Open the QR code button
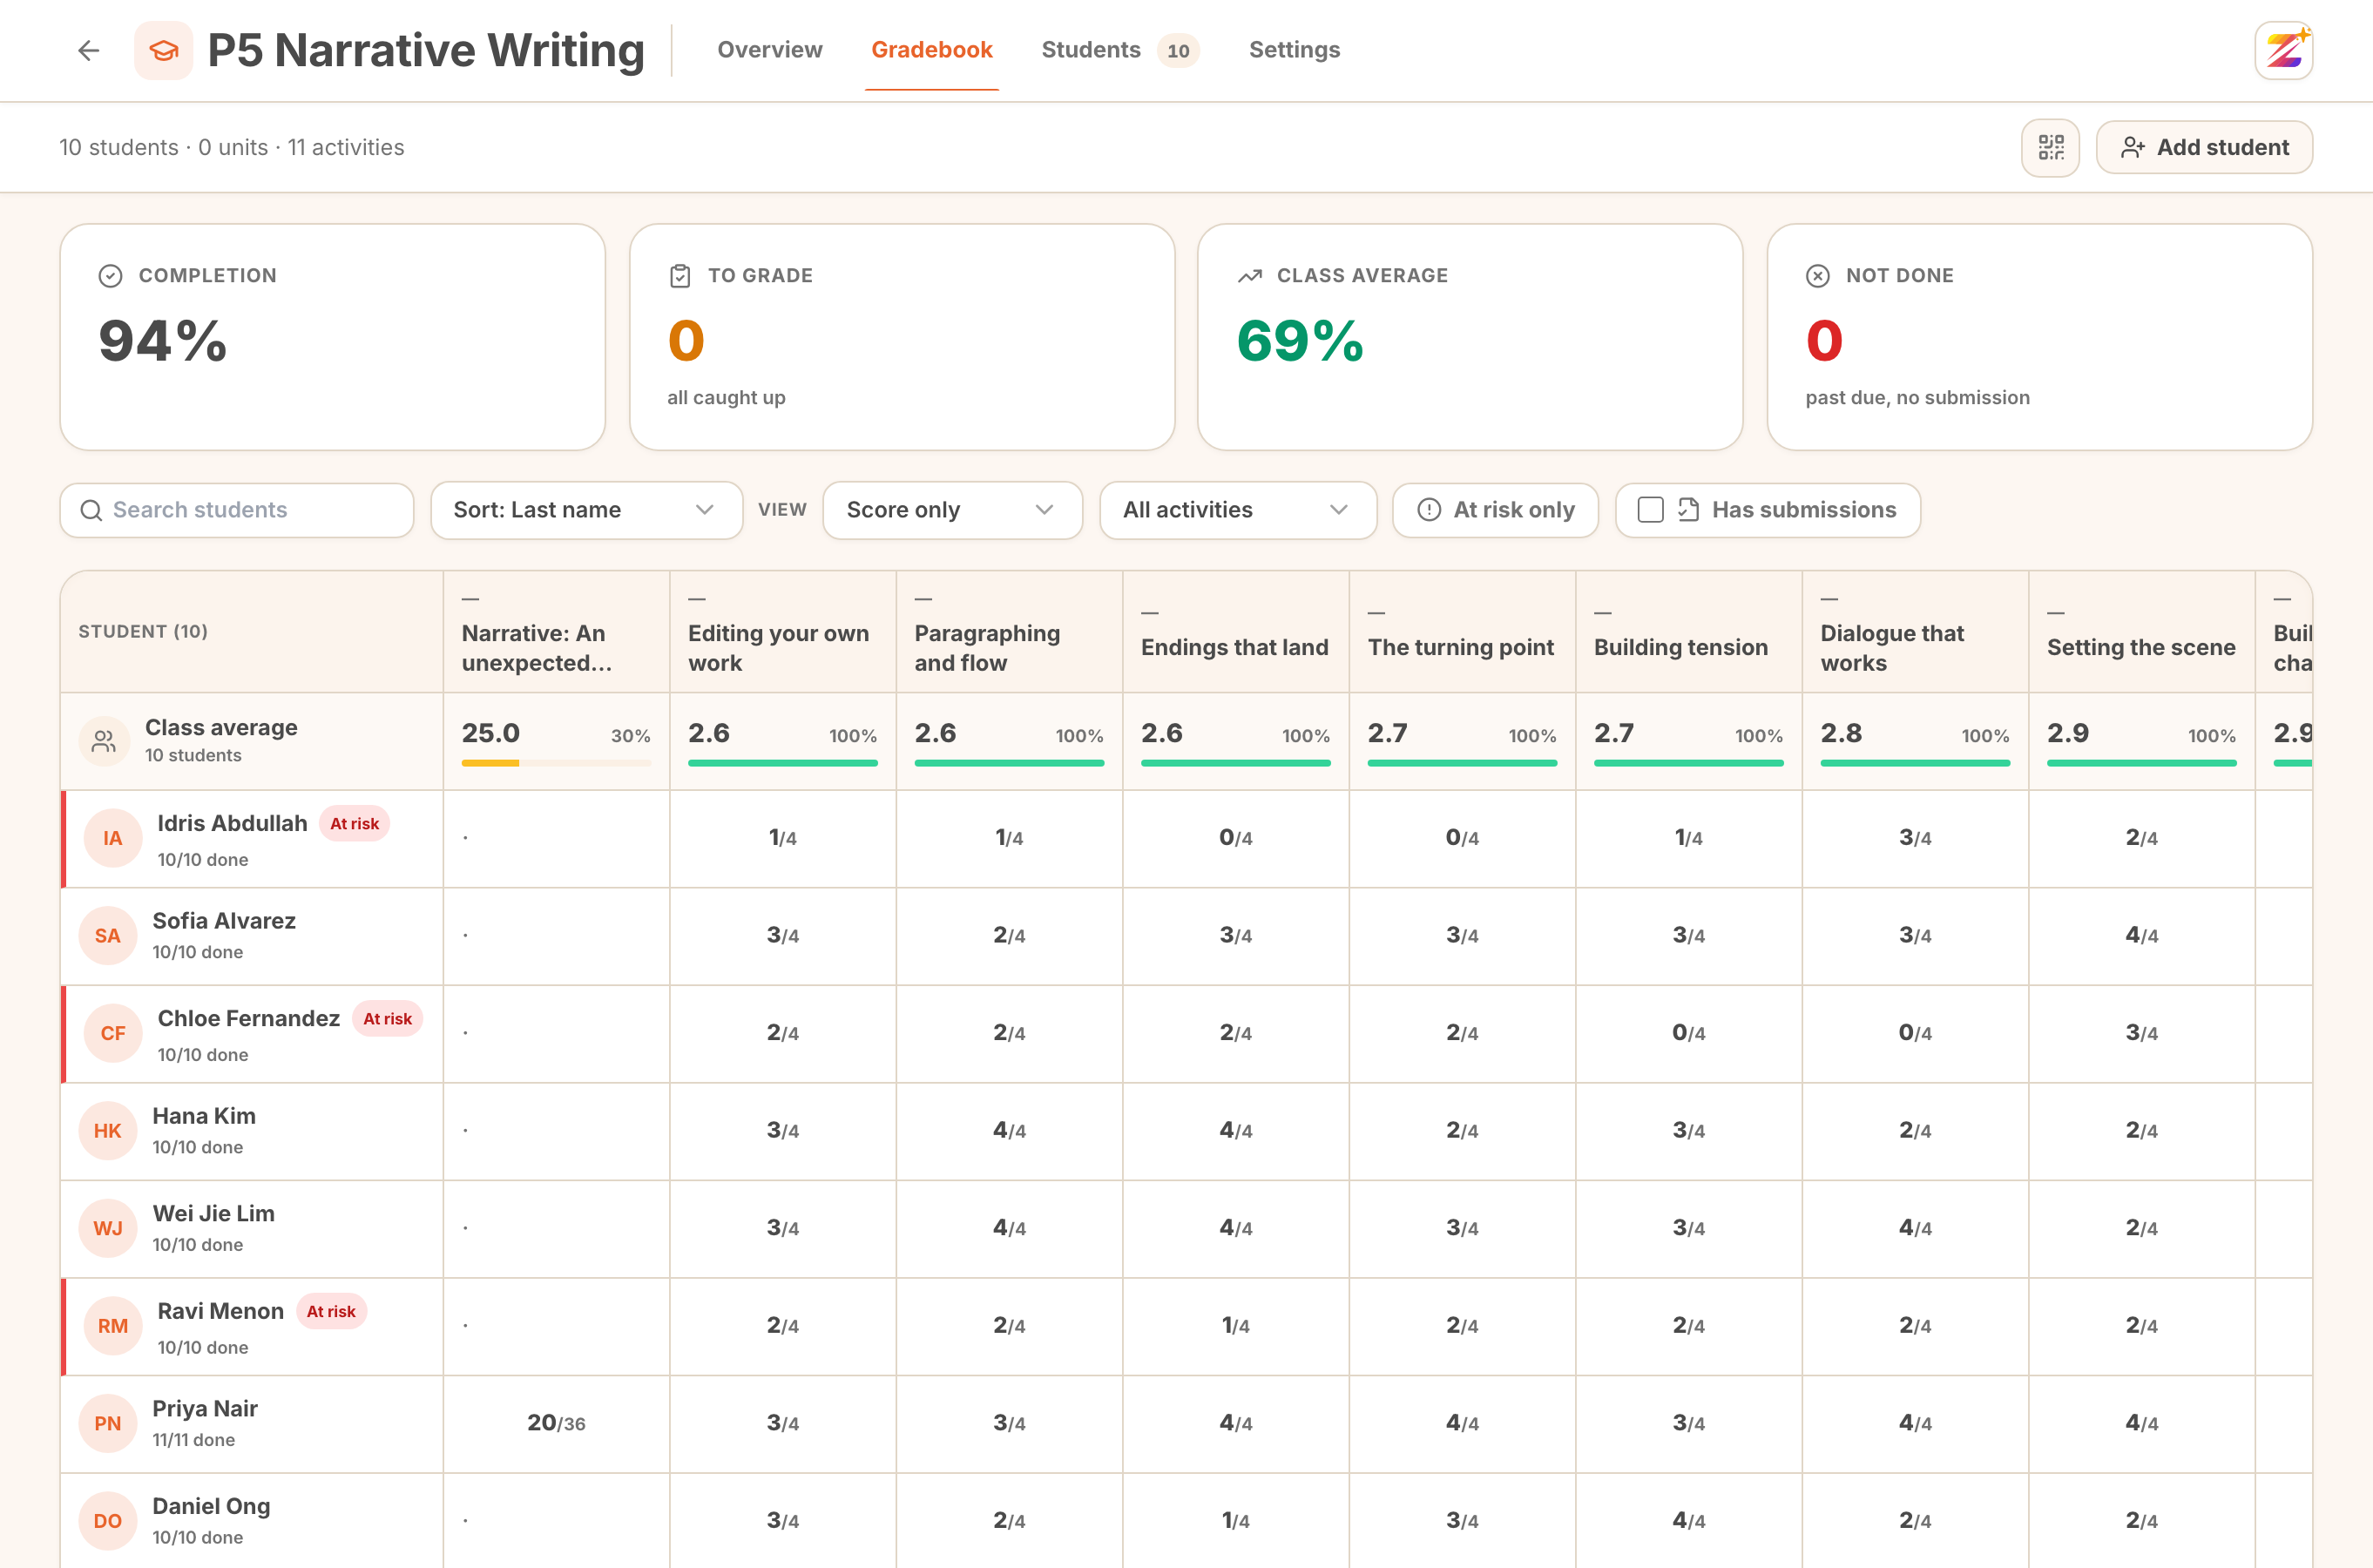Viewport: 2373px width, 1568px height. click(2050, 148)
